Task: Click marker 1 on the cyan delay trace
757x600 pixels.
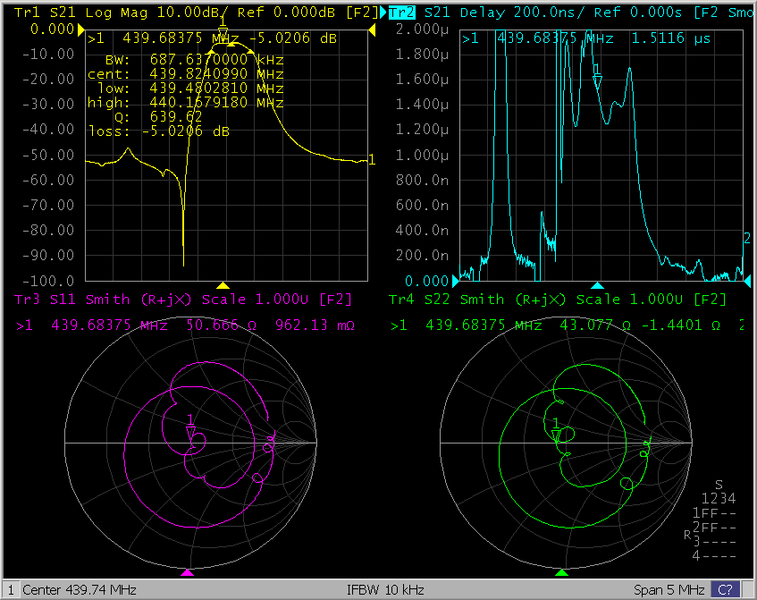Action: pyautogui.click(x=597, y=82)
